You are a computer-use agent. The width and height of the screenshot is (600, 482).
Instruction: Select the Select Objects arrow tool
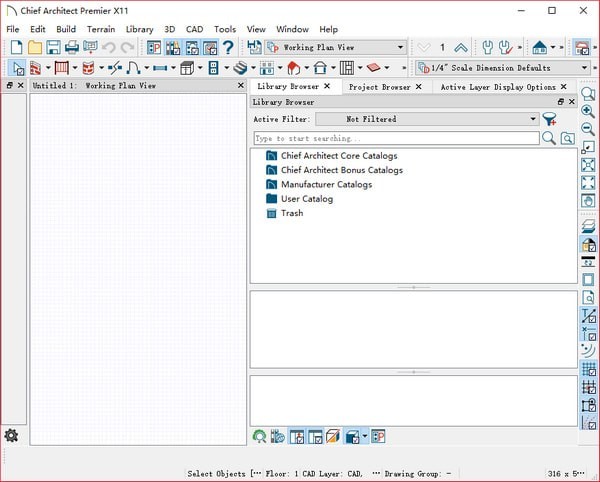click(x=16, y=68)
